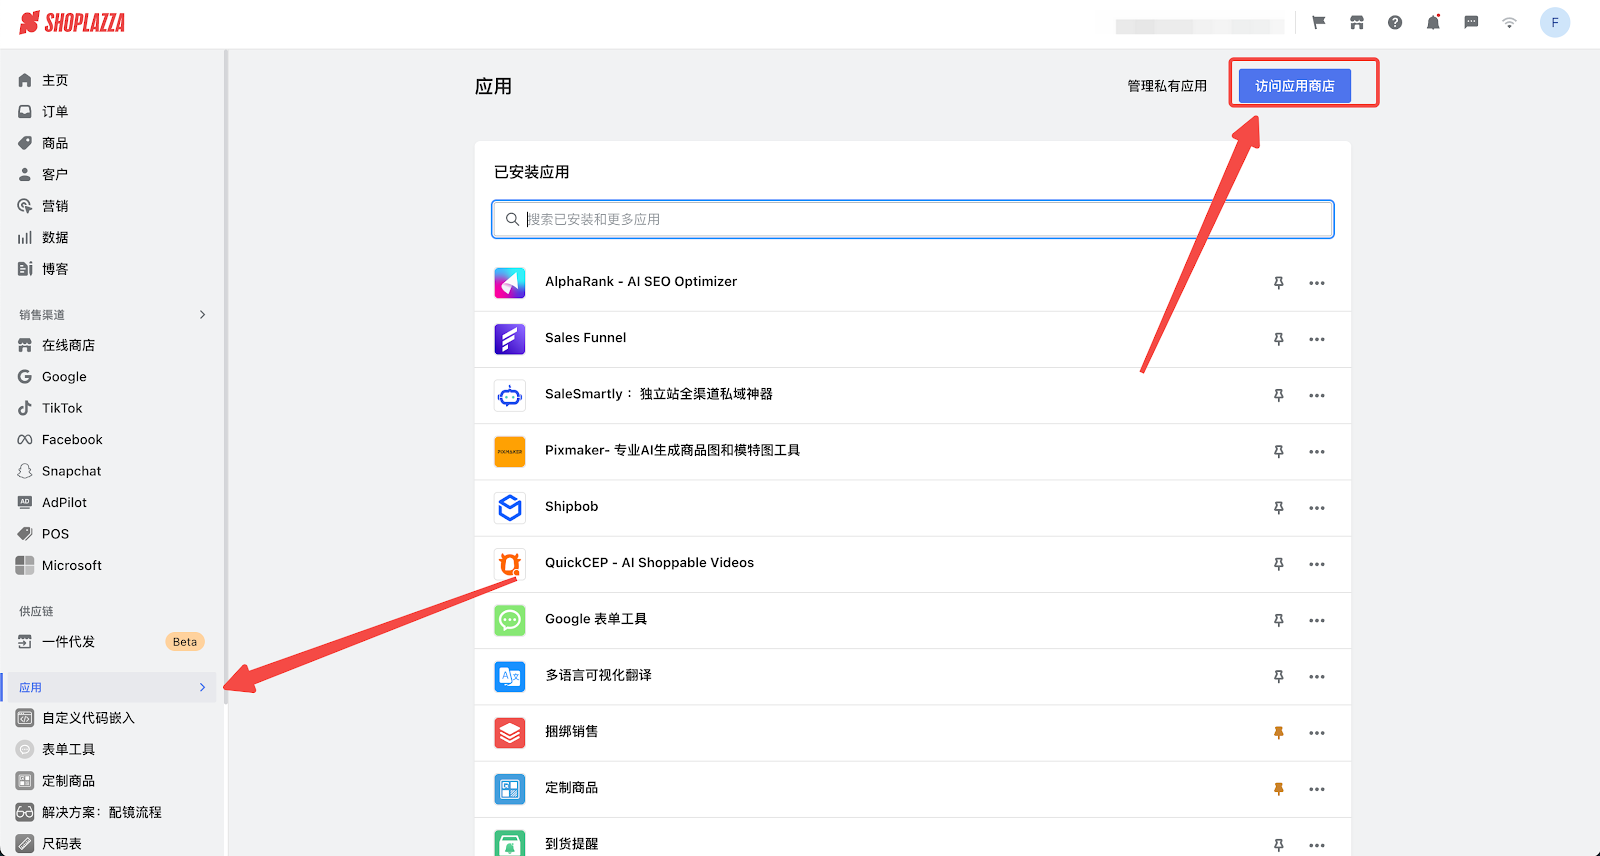The height and width of the screenshot is (856, 1600).
Task: Open the AlphaRank app icon
Action: point(510,283)
